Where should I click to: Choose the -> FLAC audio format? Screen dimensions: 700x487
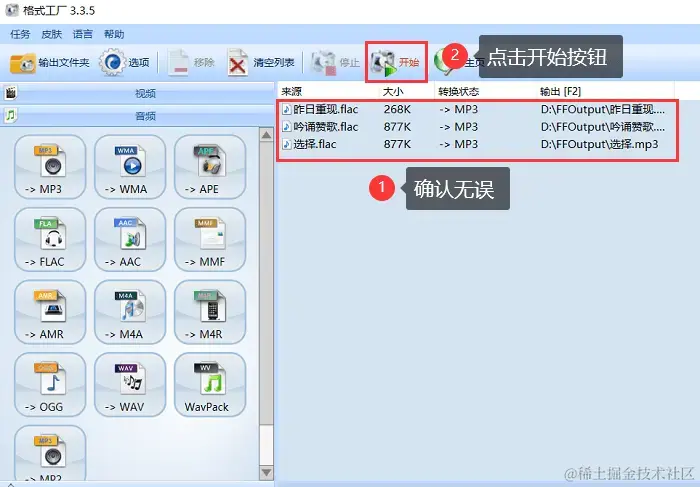click(x=50, y=239)
